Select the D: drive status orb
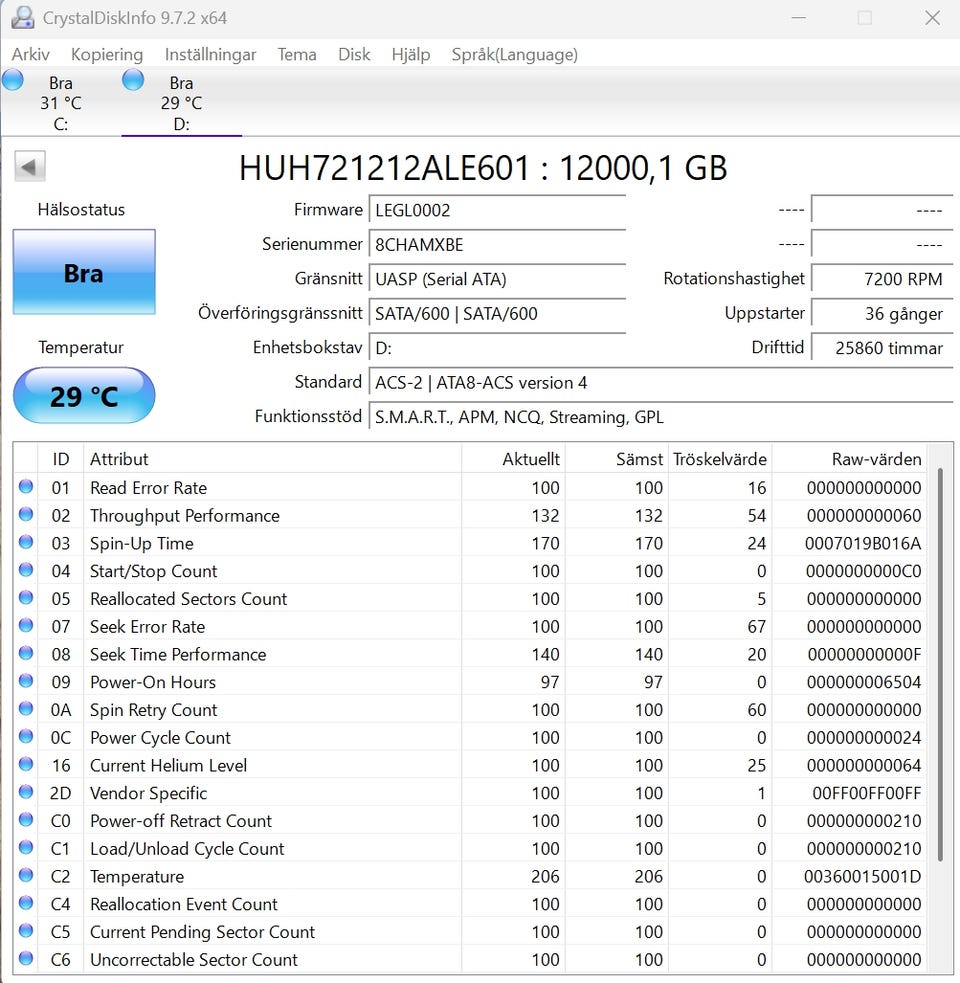960x983 pixels. [133, 81]
